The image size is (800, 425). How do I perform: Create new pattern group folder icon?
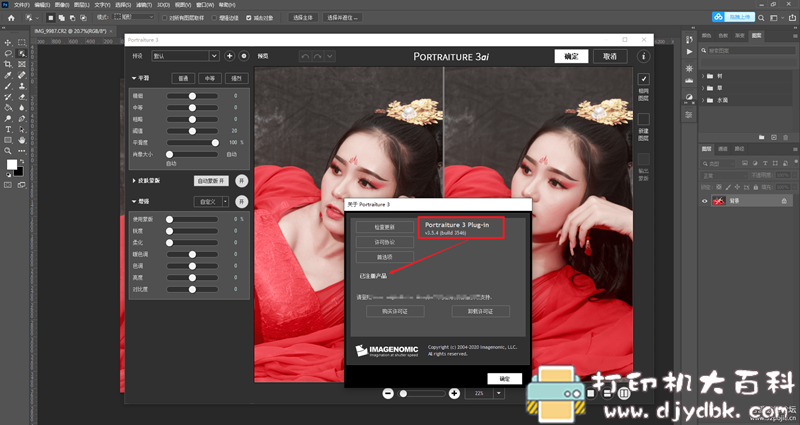click(761, 137)
